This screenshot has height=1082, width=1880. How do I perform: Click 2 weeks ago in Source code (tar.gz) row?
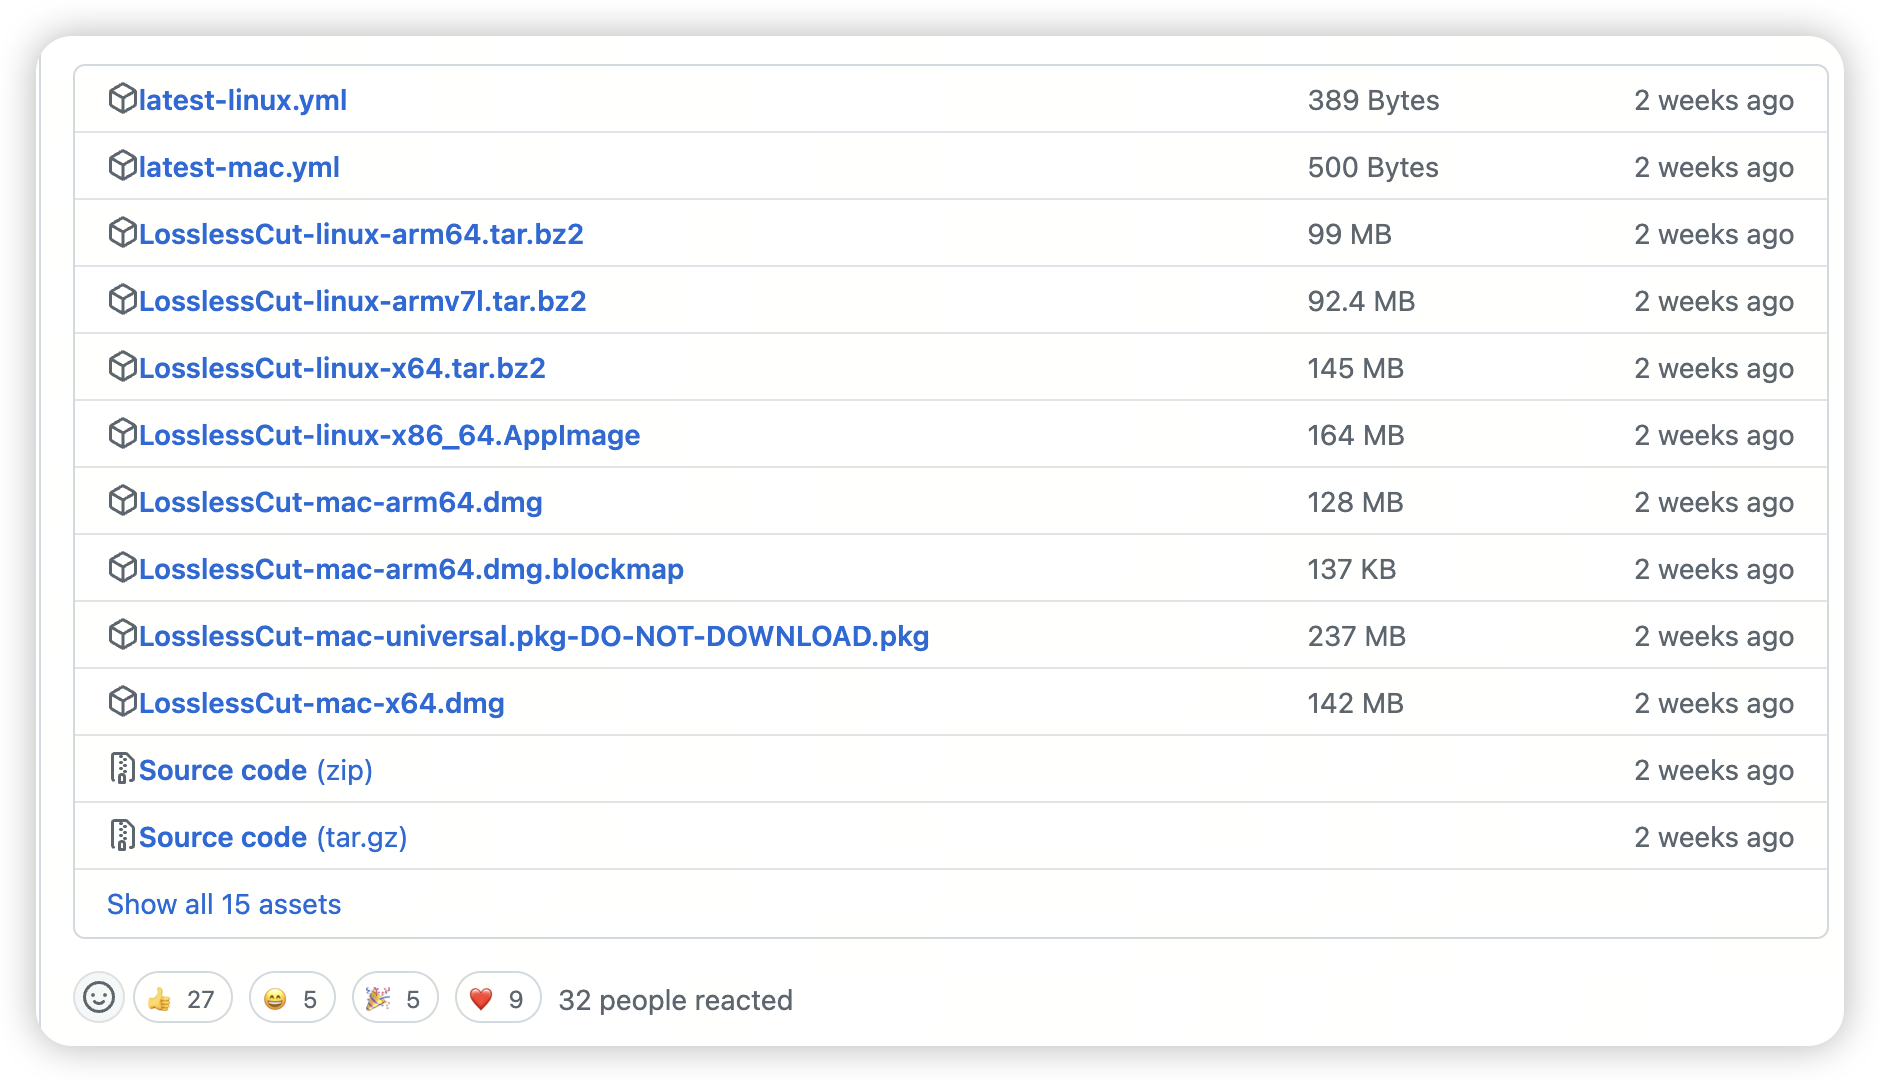pyautogui.click(x=1714, y=837)
